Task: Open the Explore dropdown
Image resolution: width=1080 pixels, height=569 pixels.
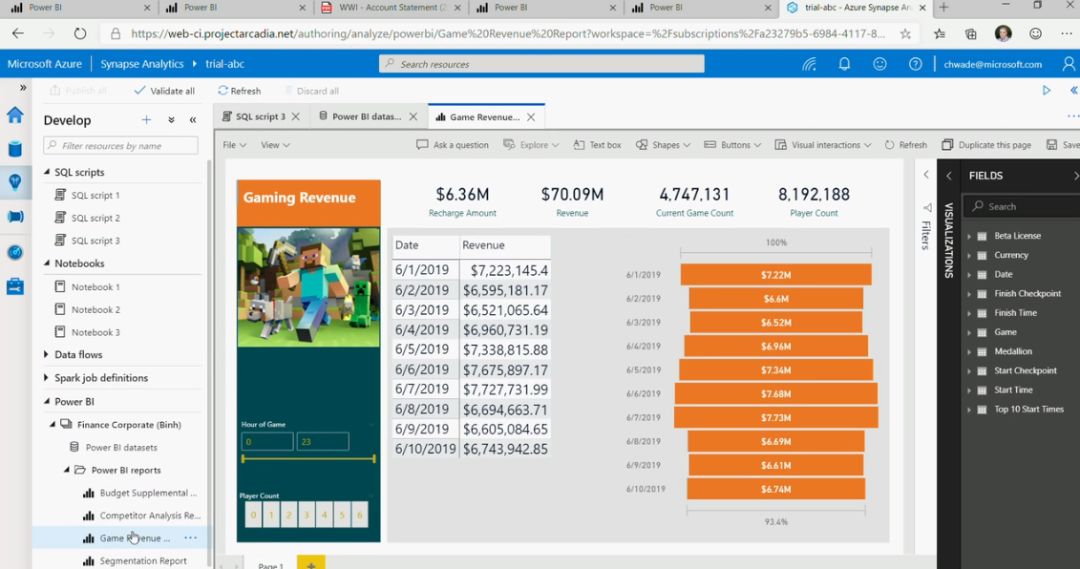Action: click(x=531, y=145)
